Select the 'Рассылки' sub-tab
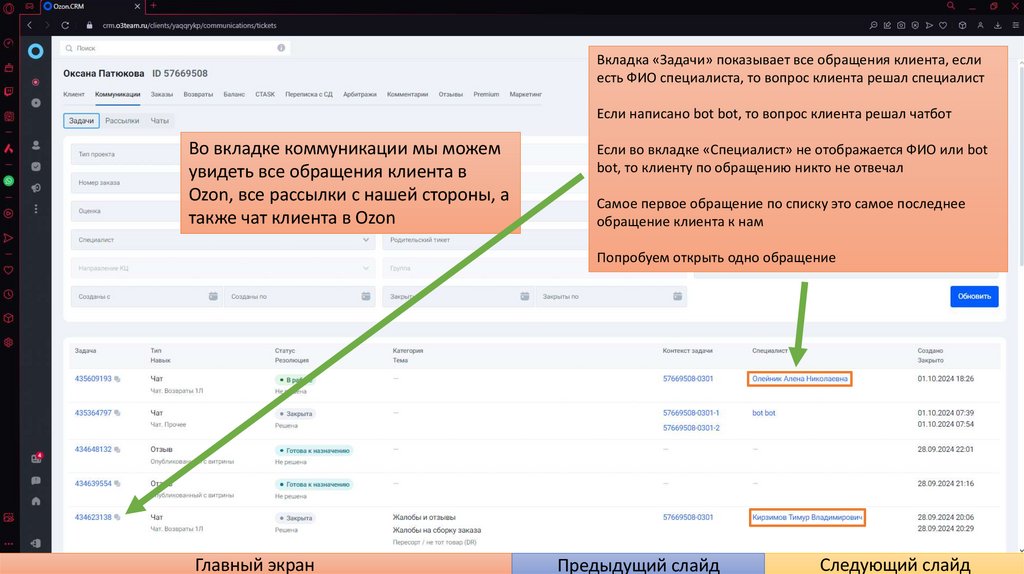The image size is (1024, 574). pos(122,121)
